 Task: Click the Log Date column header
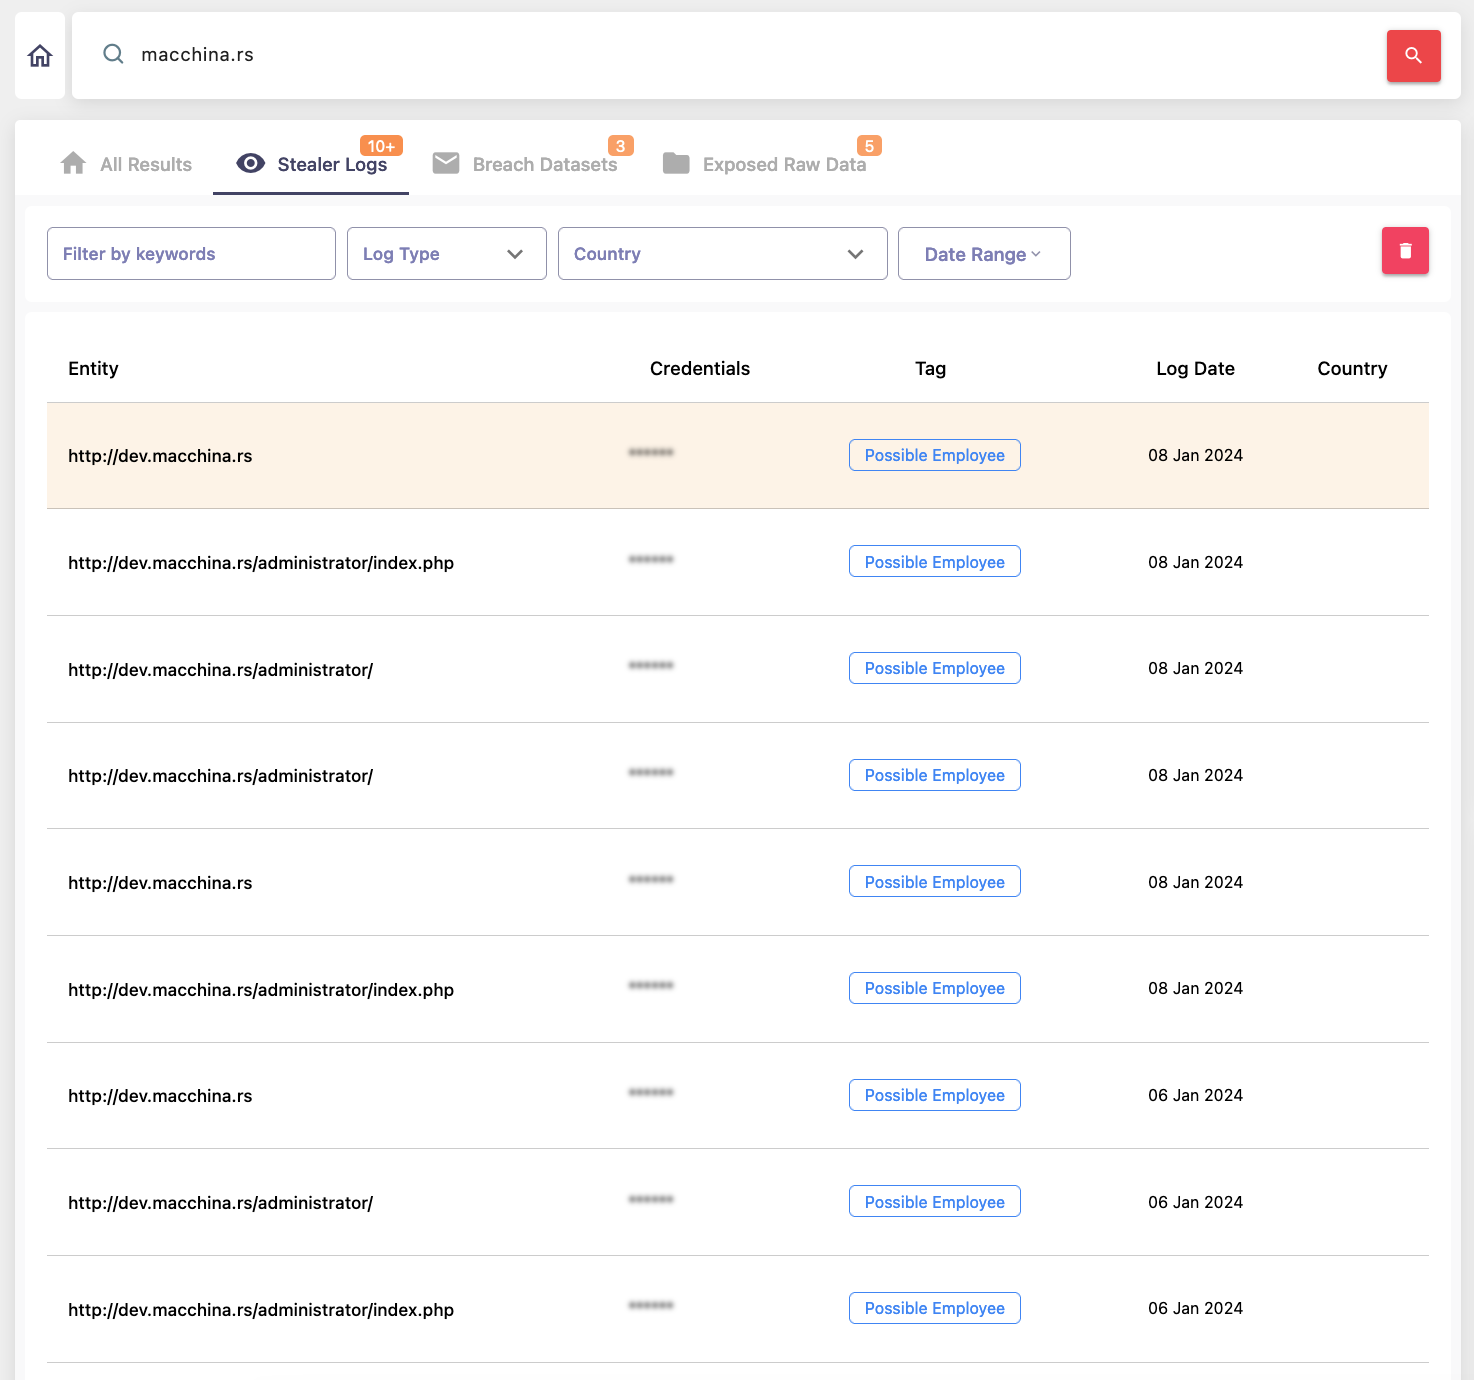pos(1195,369)
